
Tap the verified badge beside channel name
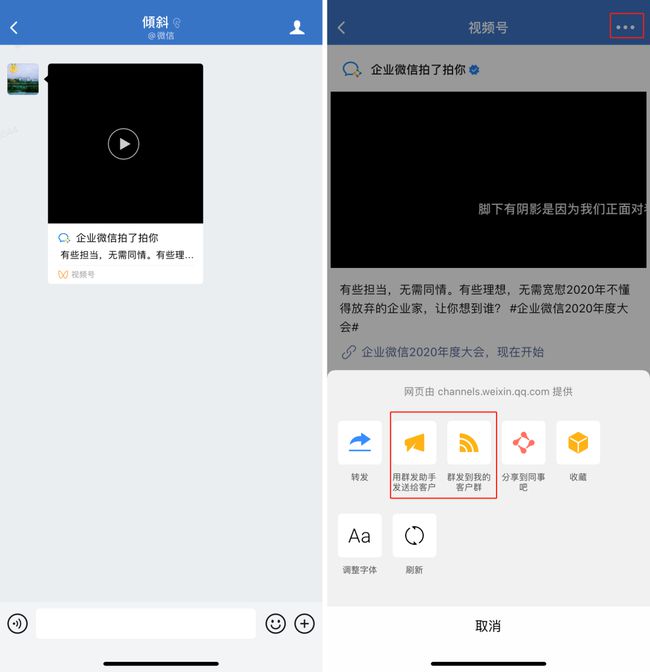[474, 69]
